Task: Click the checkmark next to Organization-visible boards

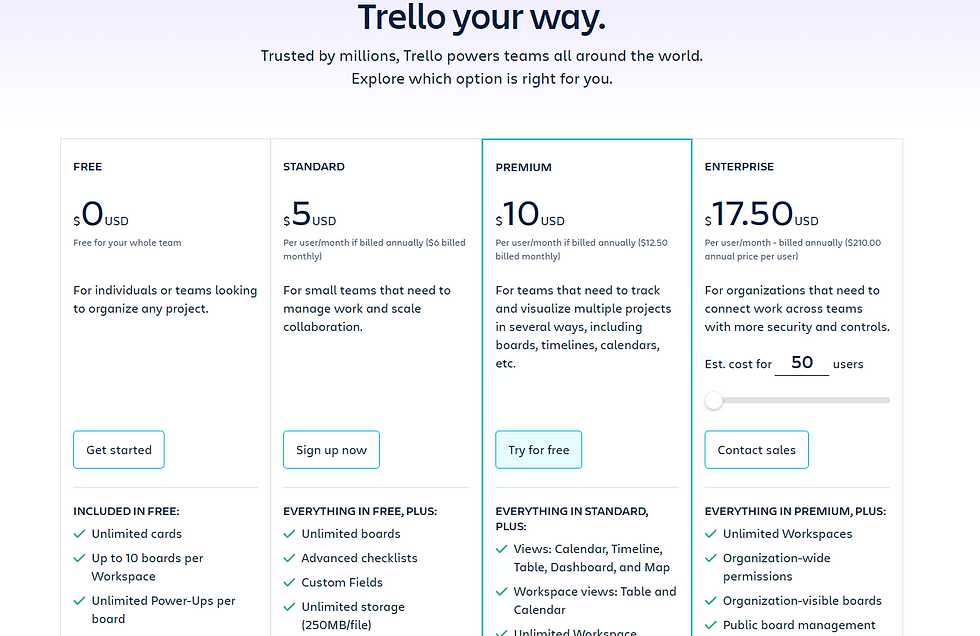Action: click(711, 601)
